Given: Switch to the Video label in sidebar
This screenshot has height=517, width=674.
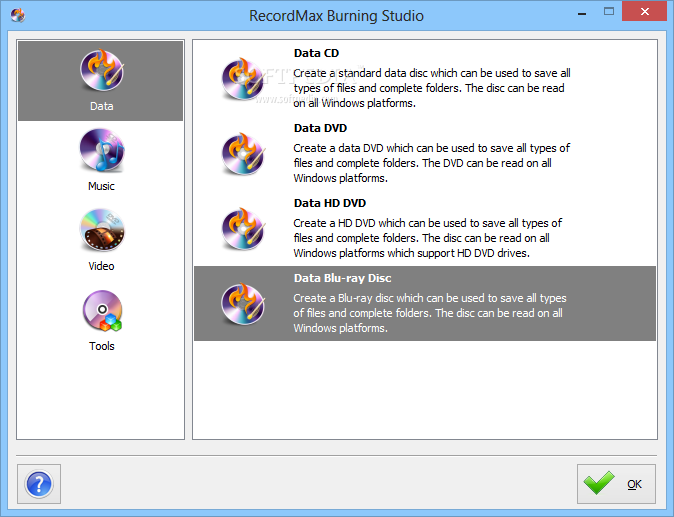Looking at the screenshot, I should [101, 266].
